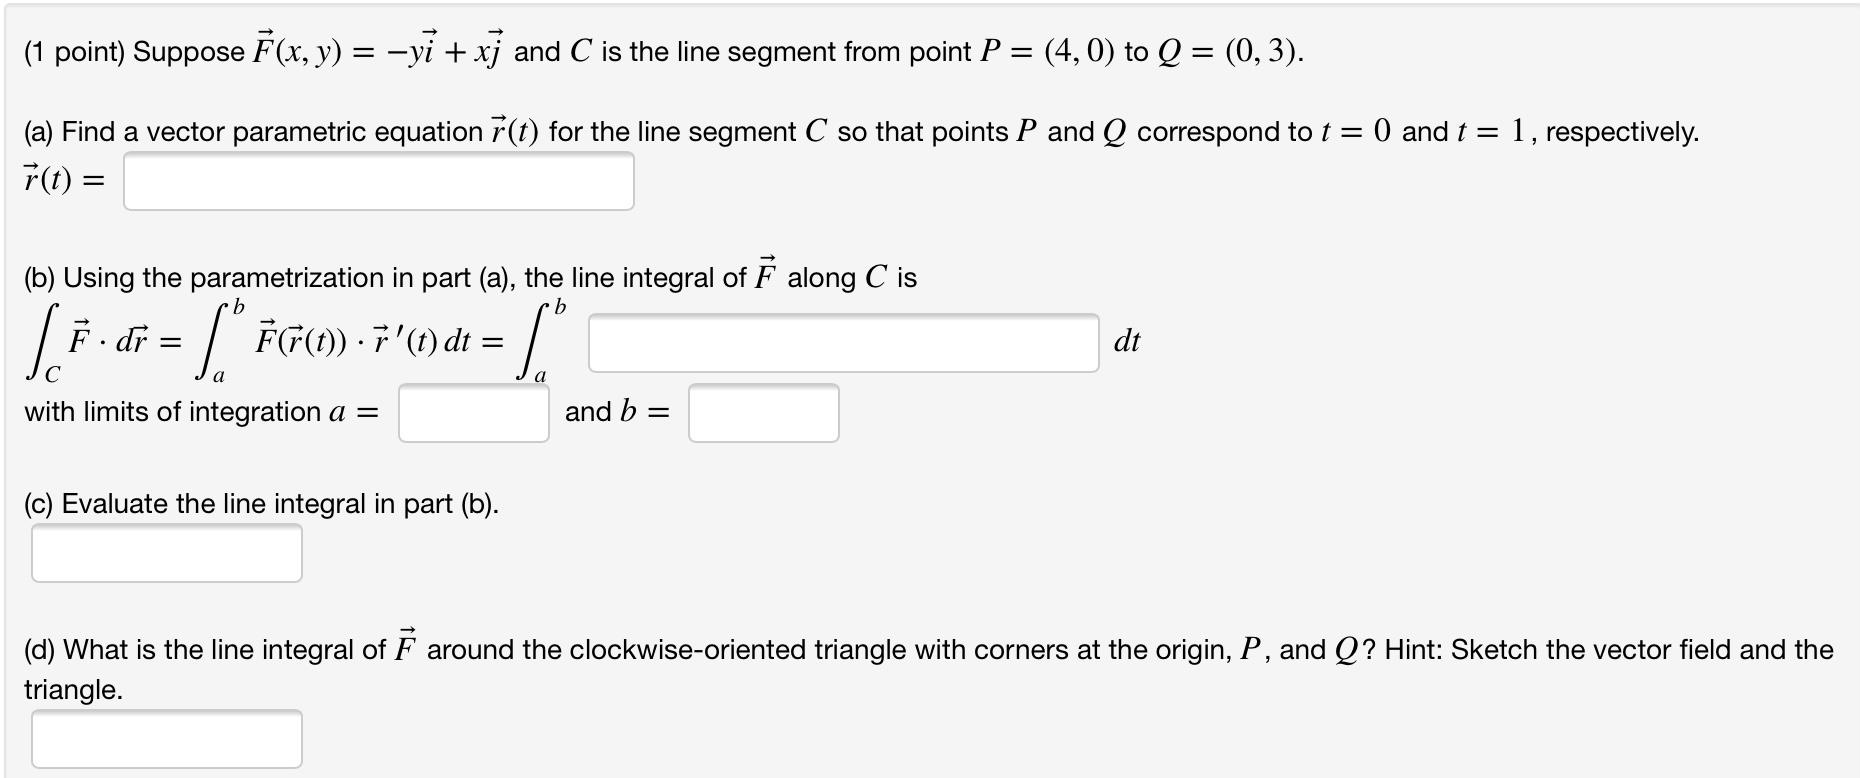Click the 'triangle.' text in part (d)
Image resolution: width=1860 pixels, height=778 pixels.
(x=72, y=689)
